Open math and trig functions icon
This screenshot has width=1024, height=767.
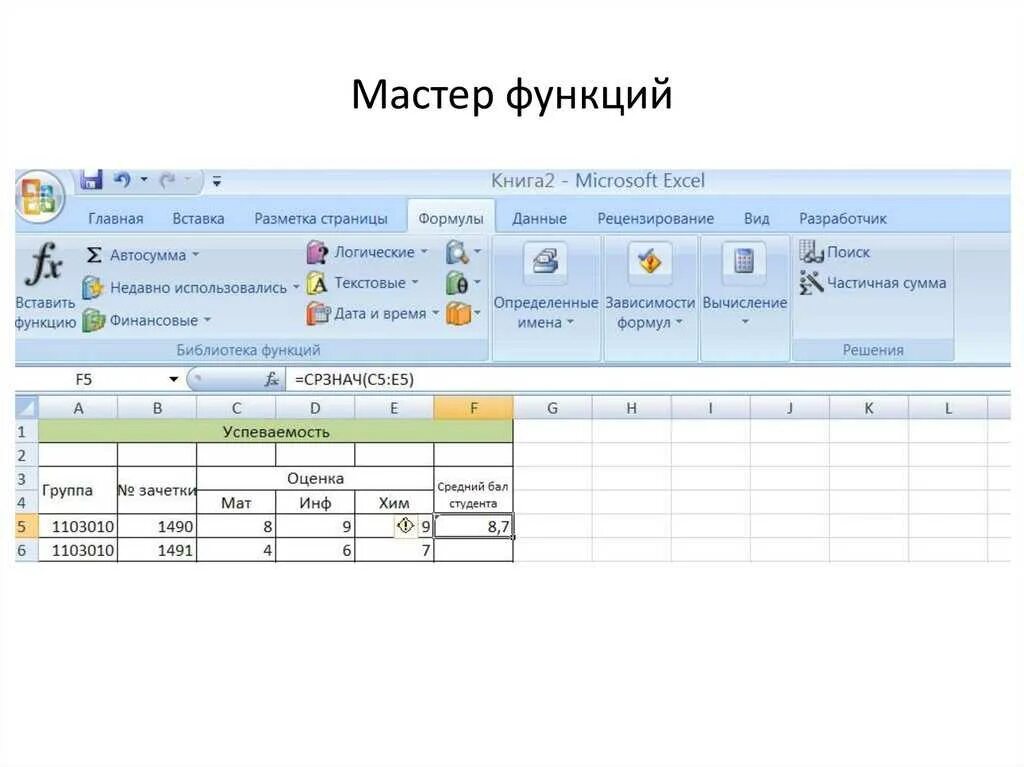tap(457, 284)
